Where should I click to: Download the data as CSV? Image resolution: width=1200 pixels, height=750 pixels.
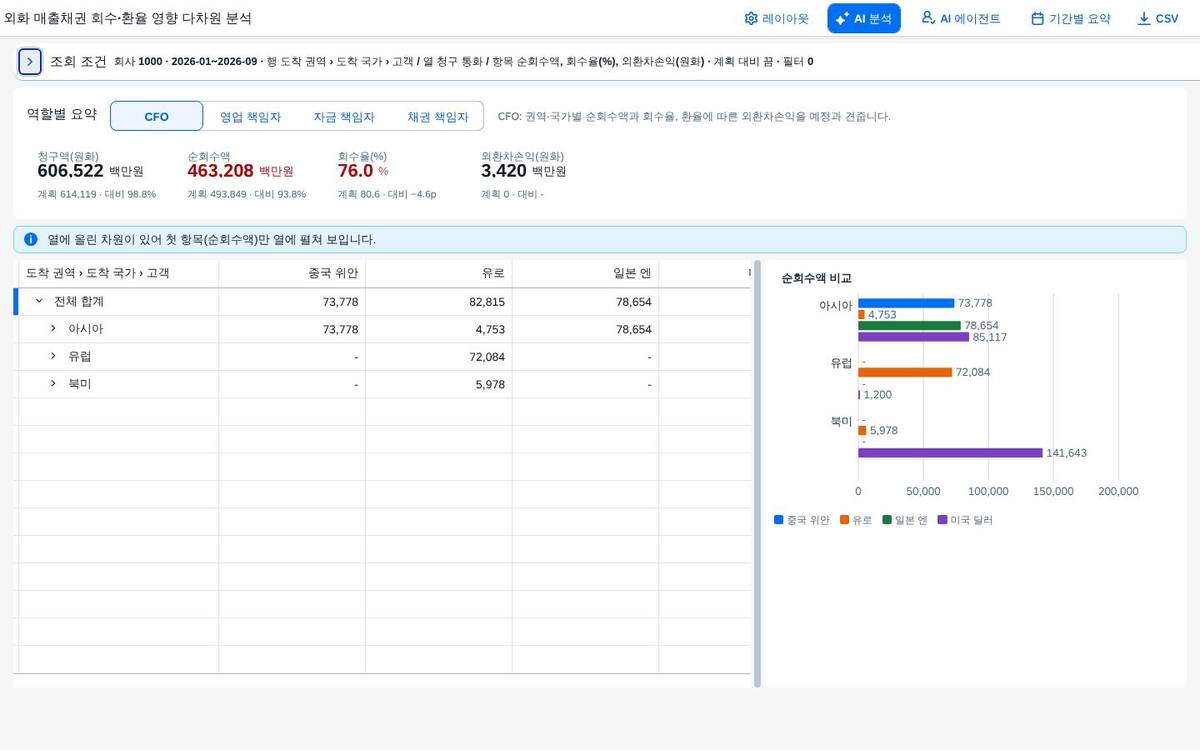click(1157, 18)
